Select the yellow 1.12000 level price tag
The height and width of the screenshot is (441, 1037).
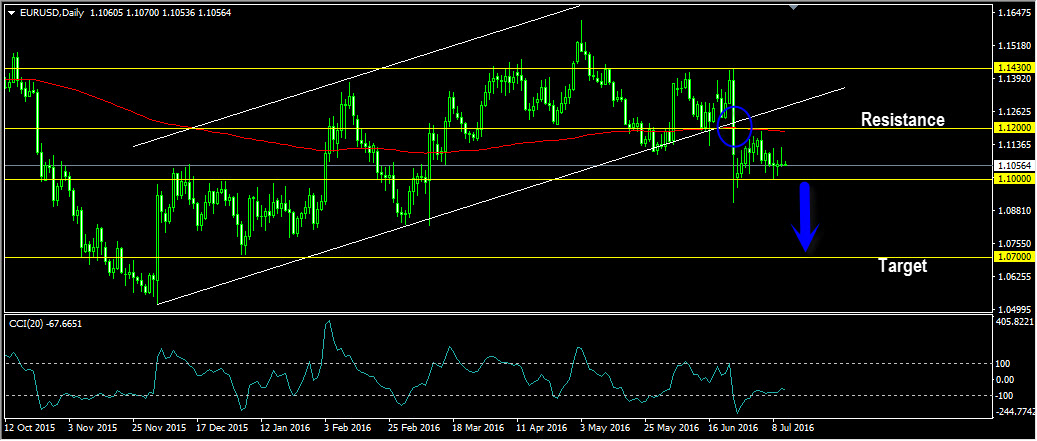pos(1013,128)
